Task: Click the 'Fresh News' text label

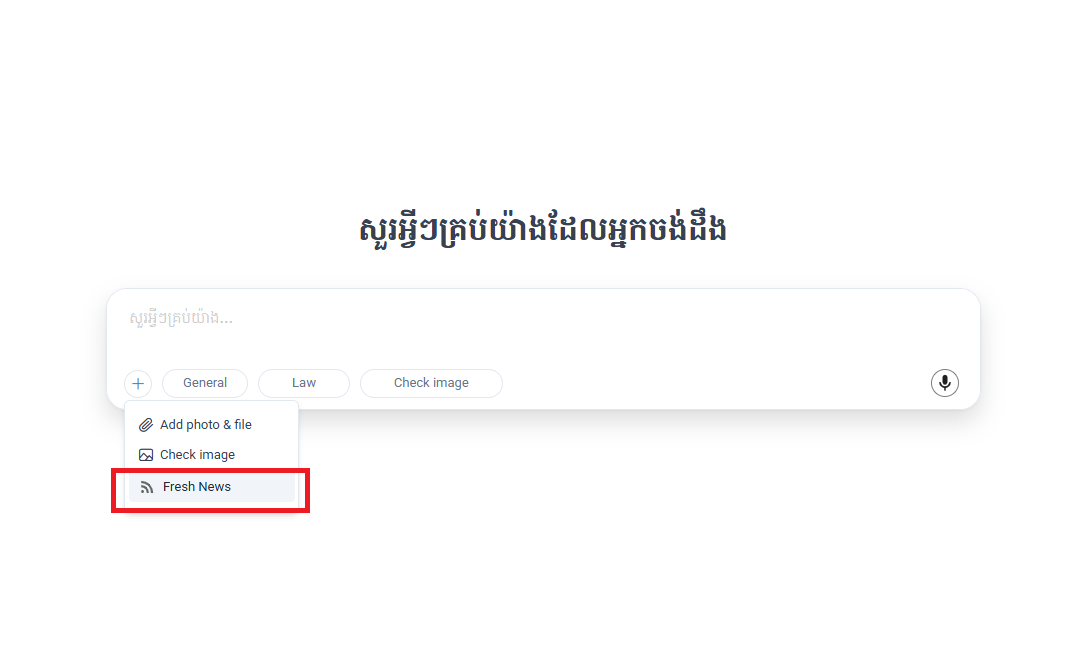Action: (197, 487)
